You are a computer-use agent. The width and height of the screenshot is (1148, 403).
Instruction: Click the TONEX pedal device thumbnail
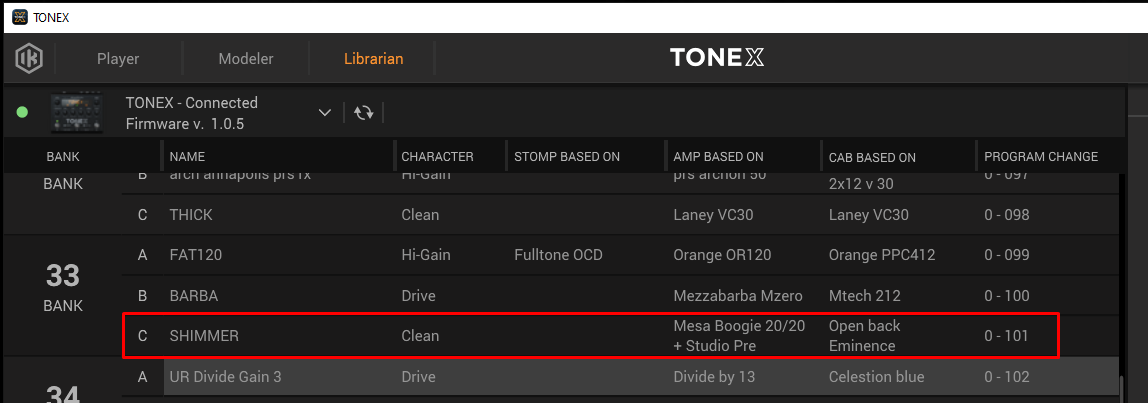pos(78,113)
